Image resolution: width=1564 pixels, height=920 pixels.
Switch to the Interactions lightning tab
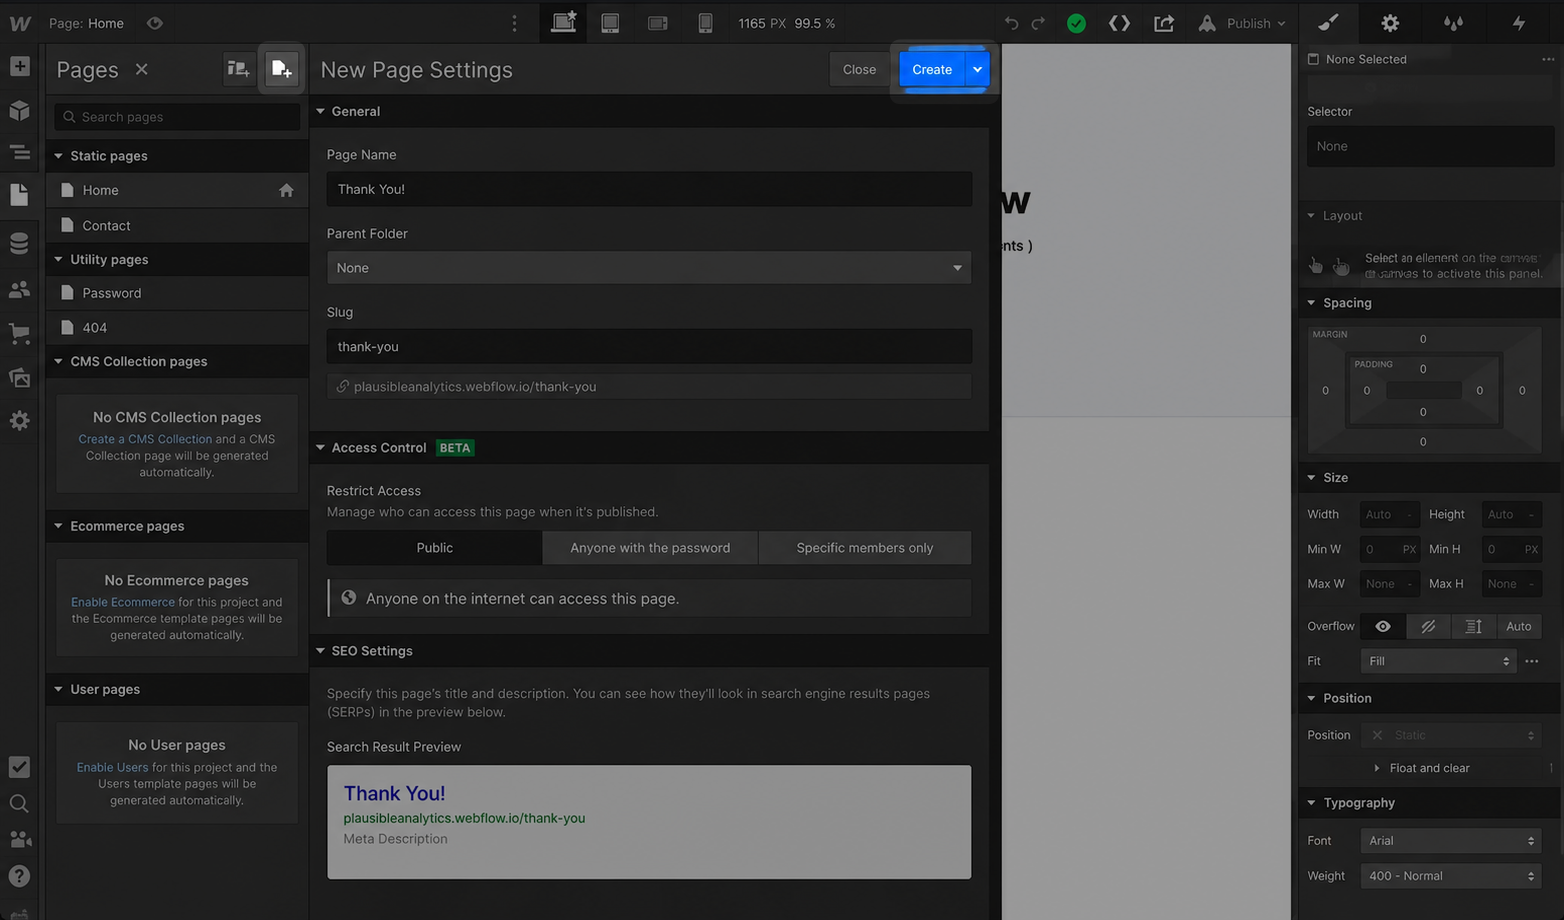click(1518, 23)
